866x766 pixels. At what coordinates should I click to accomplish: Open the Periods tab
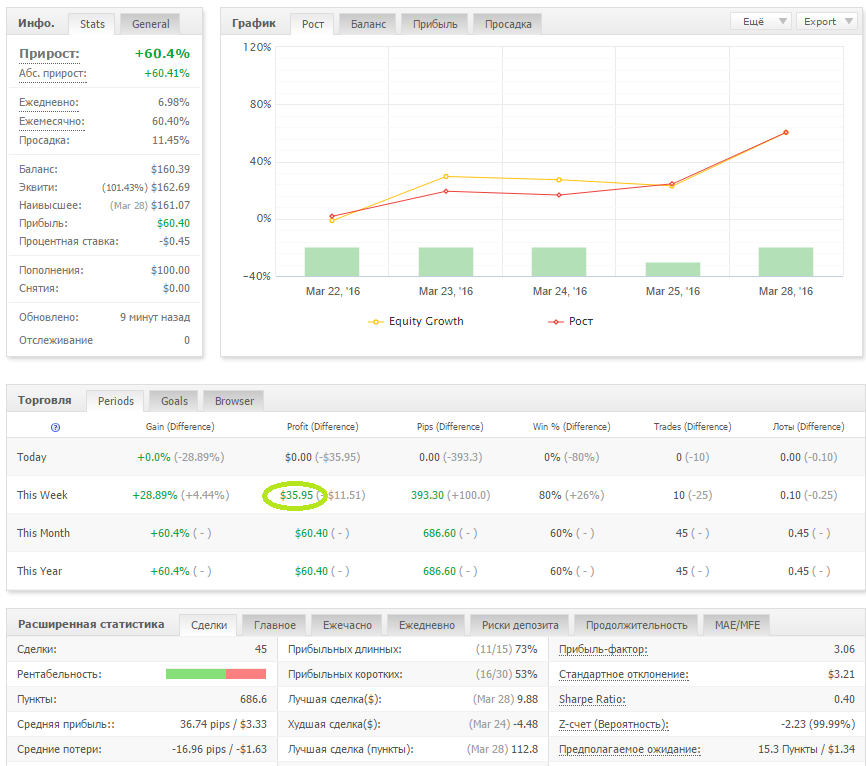pyautogui.click(x=115, y=401)
